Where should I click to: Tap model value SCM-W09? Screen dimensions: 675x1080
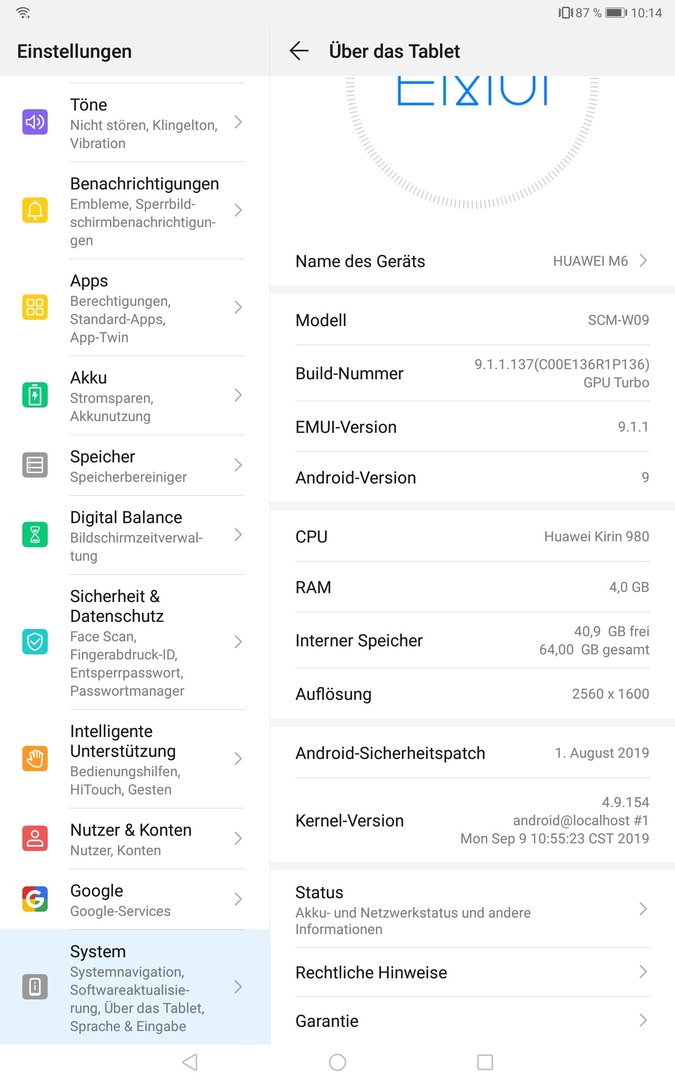coord(619,320)
